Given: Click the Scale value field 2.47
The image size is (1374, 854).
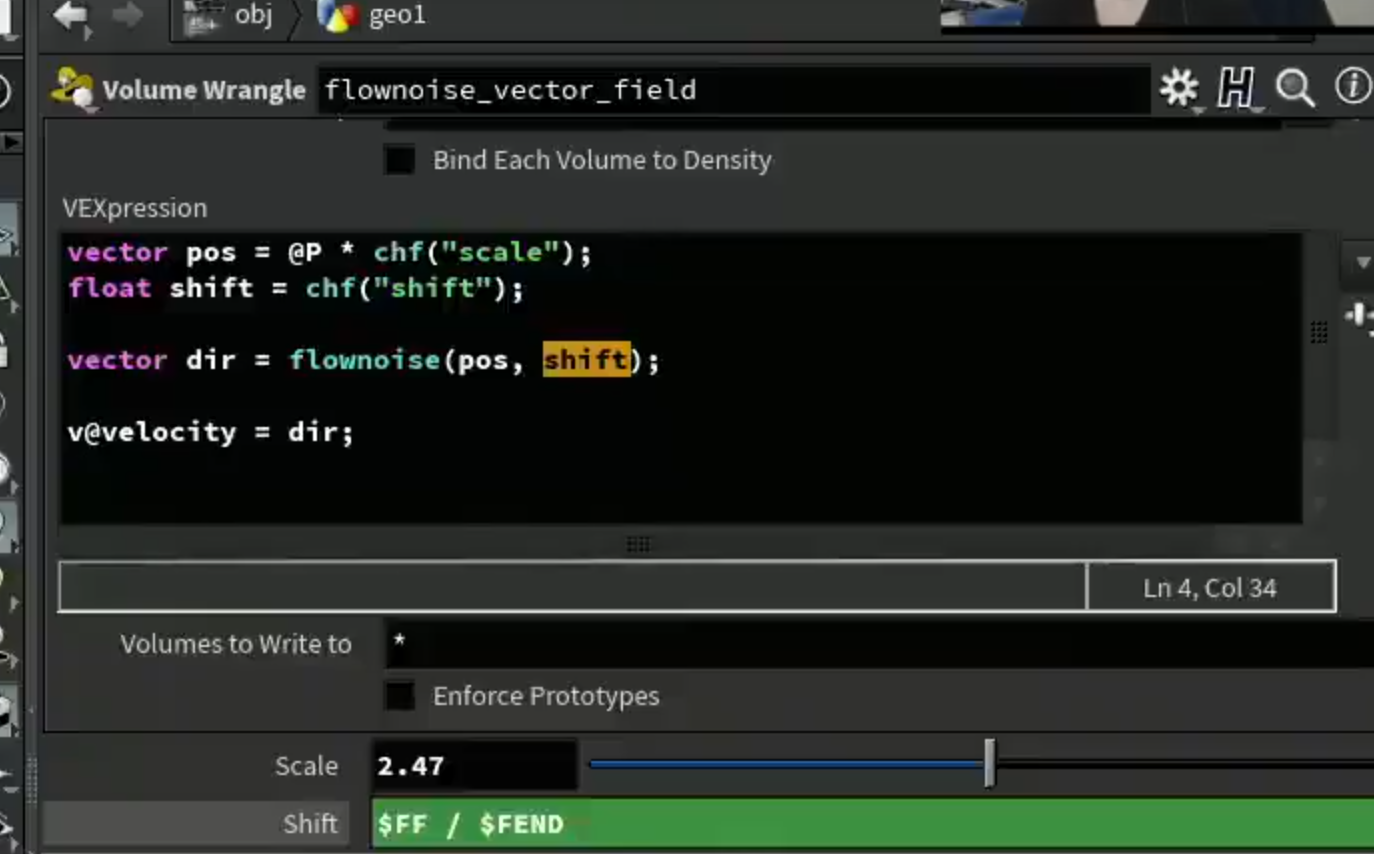Looking at the screenshot, I should (475, 766).
